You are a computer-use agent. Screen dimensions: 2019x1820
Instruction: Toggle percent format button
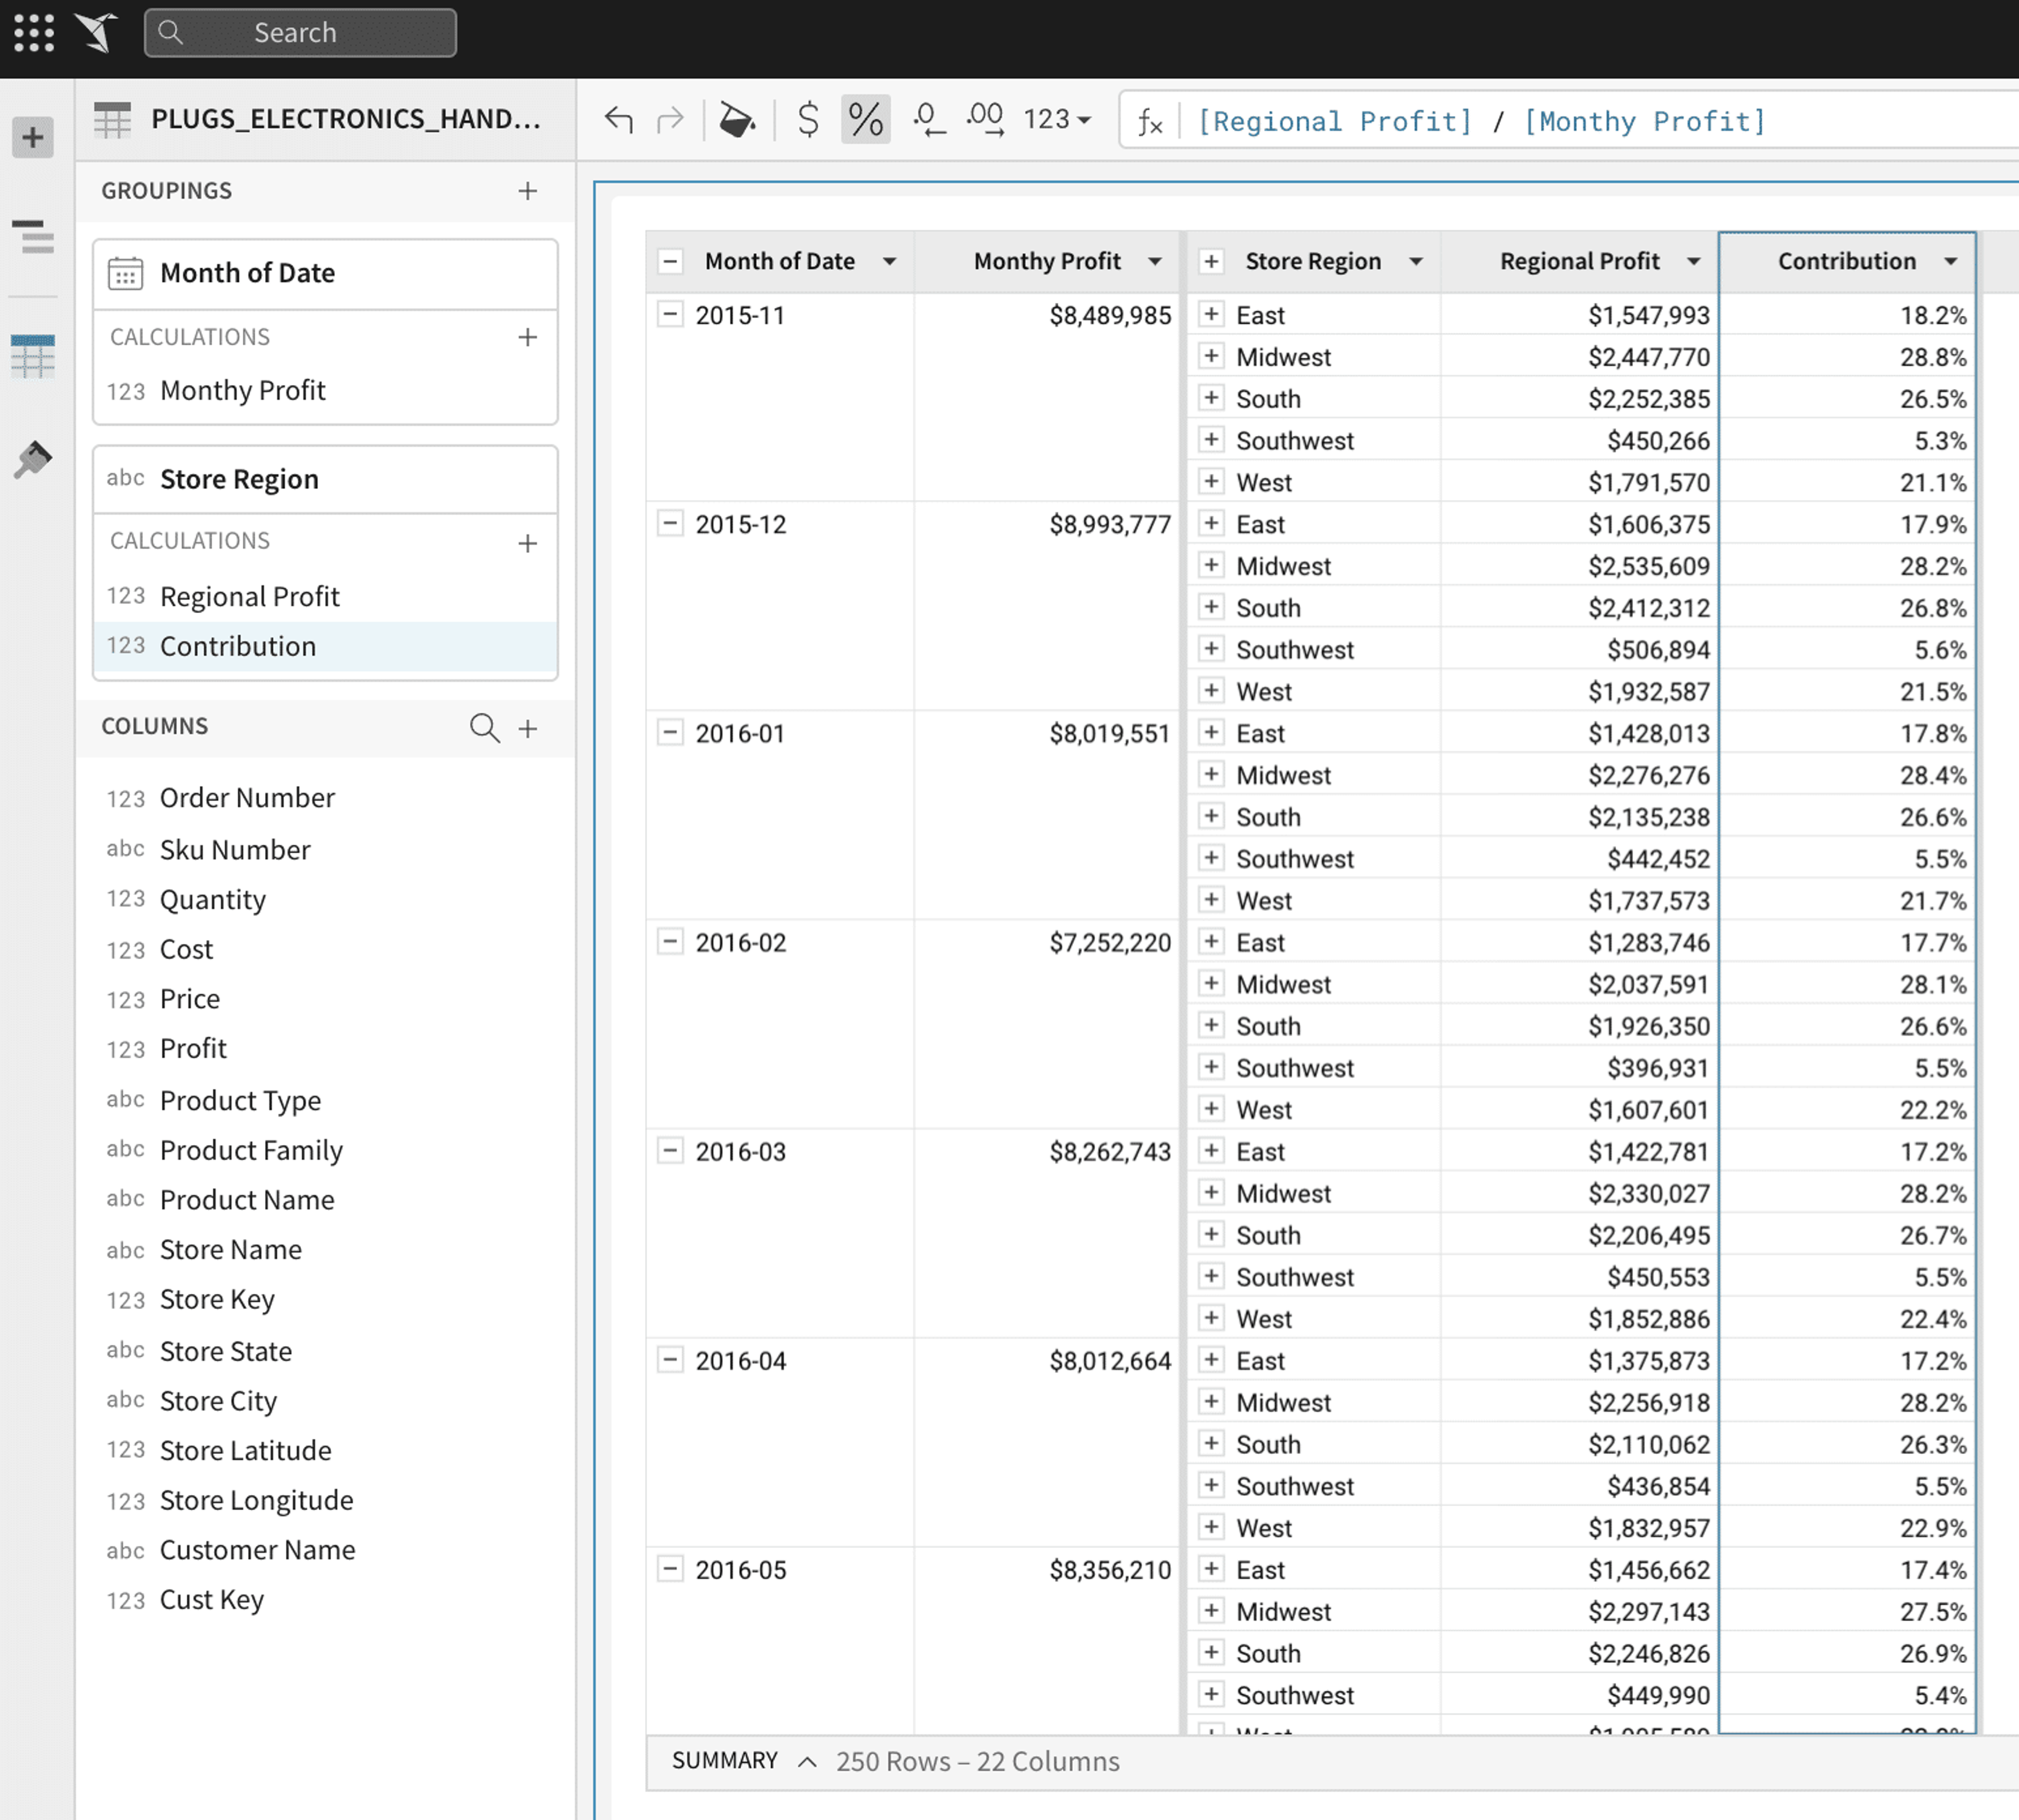point(865,120)
